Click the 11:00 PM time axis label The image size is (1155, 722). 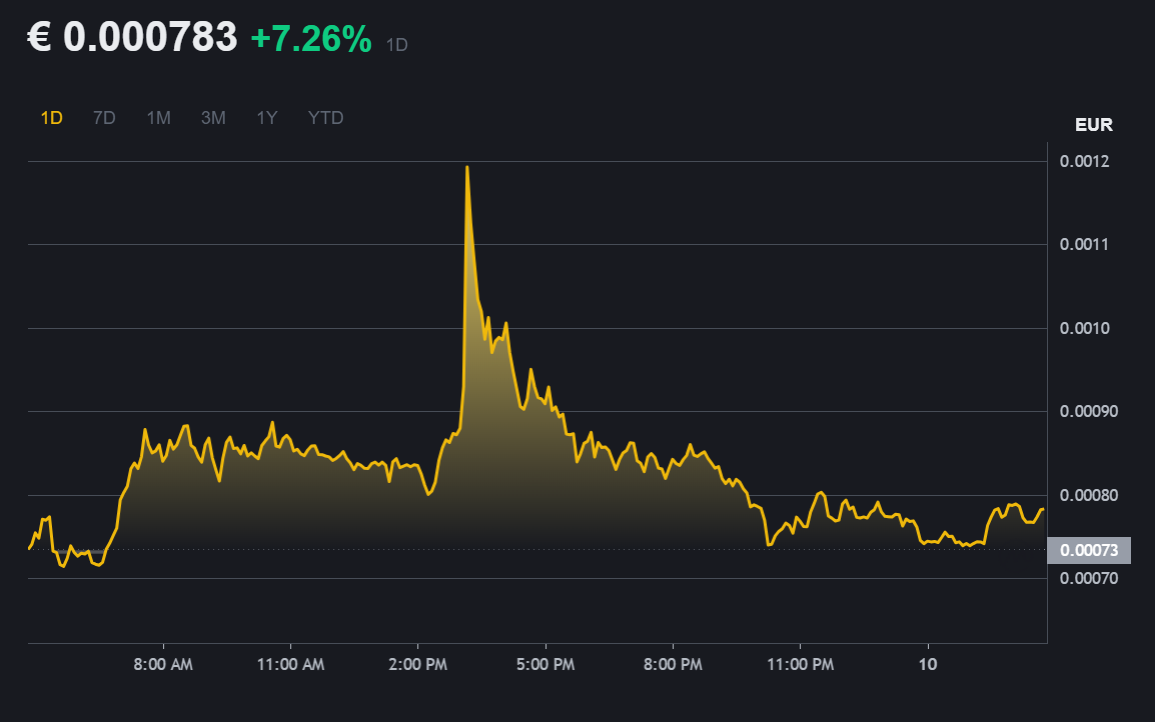tap(800, 664)
